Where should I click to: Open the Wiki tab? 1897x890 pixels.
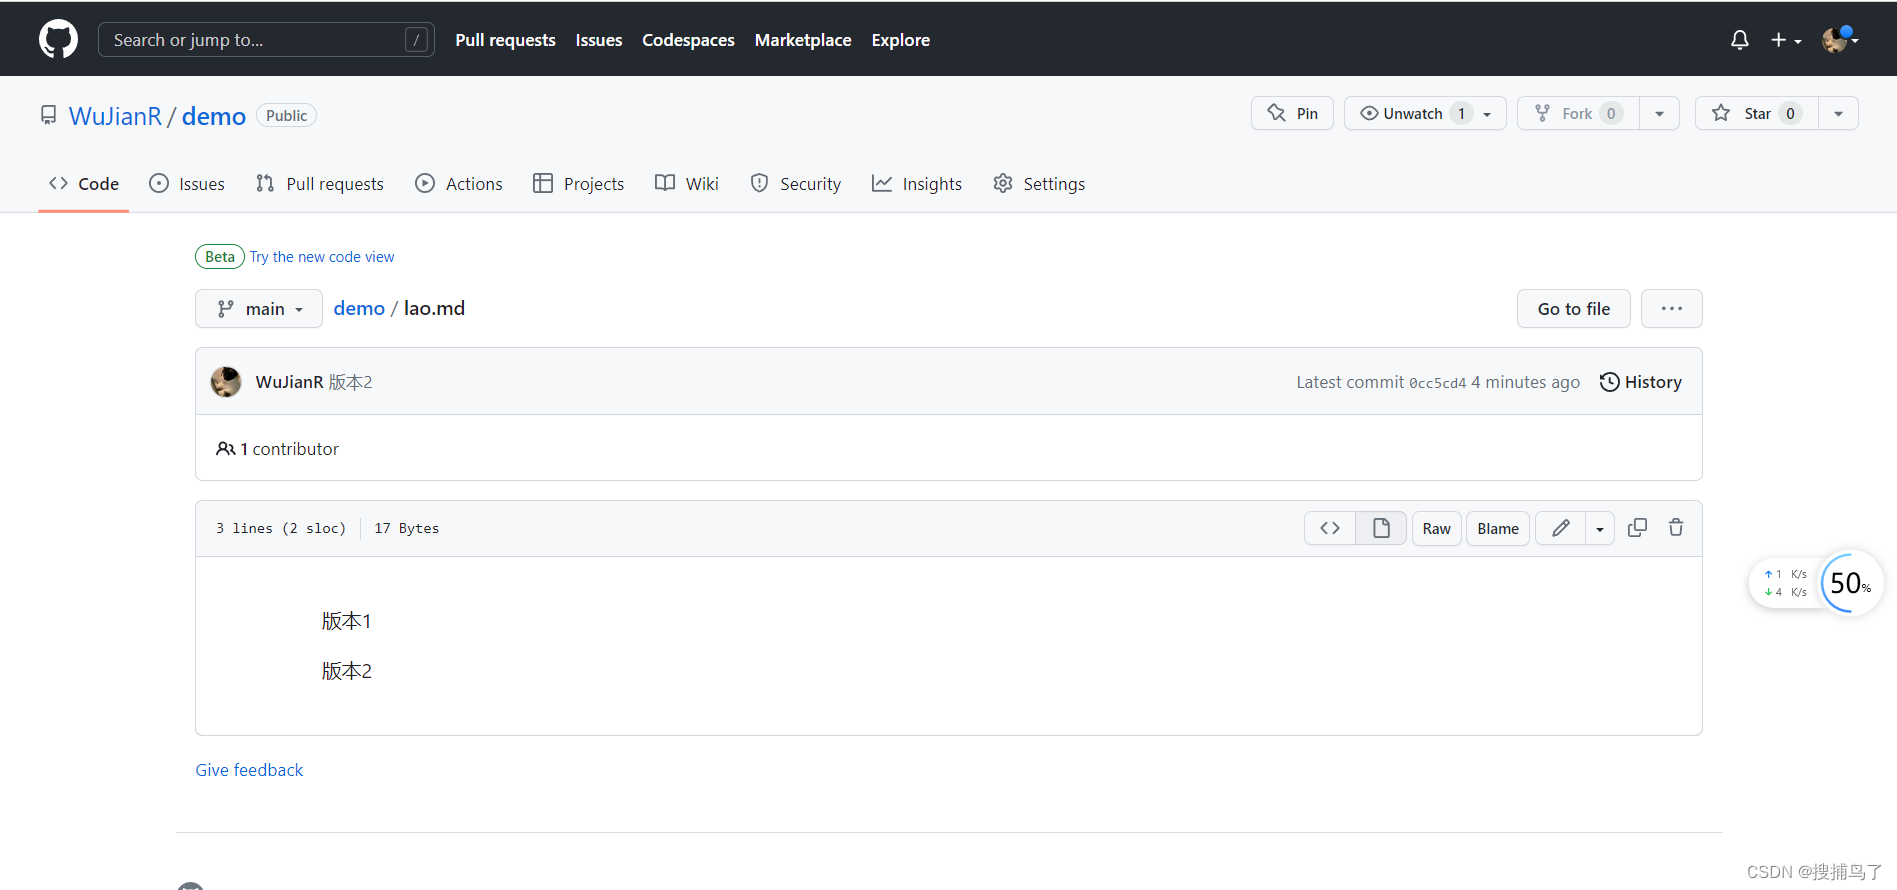tap(687, 184)
